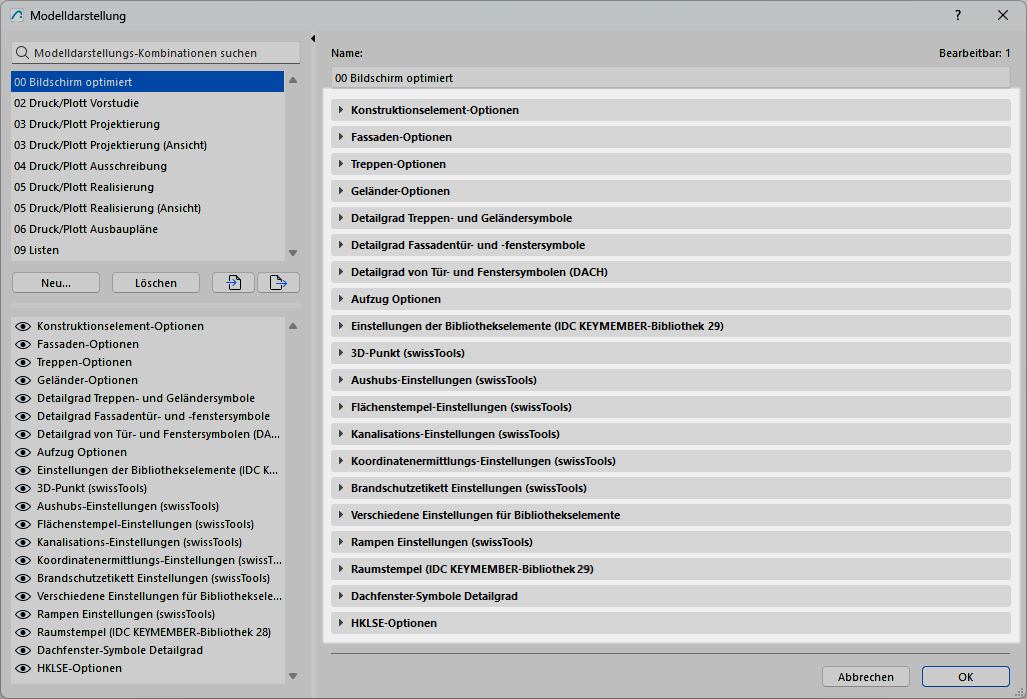Toggle visibility of Konstruktionselement-Optionen in list
This screenshot has height=699, width=1027.
click(23, 326)
